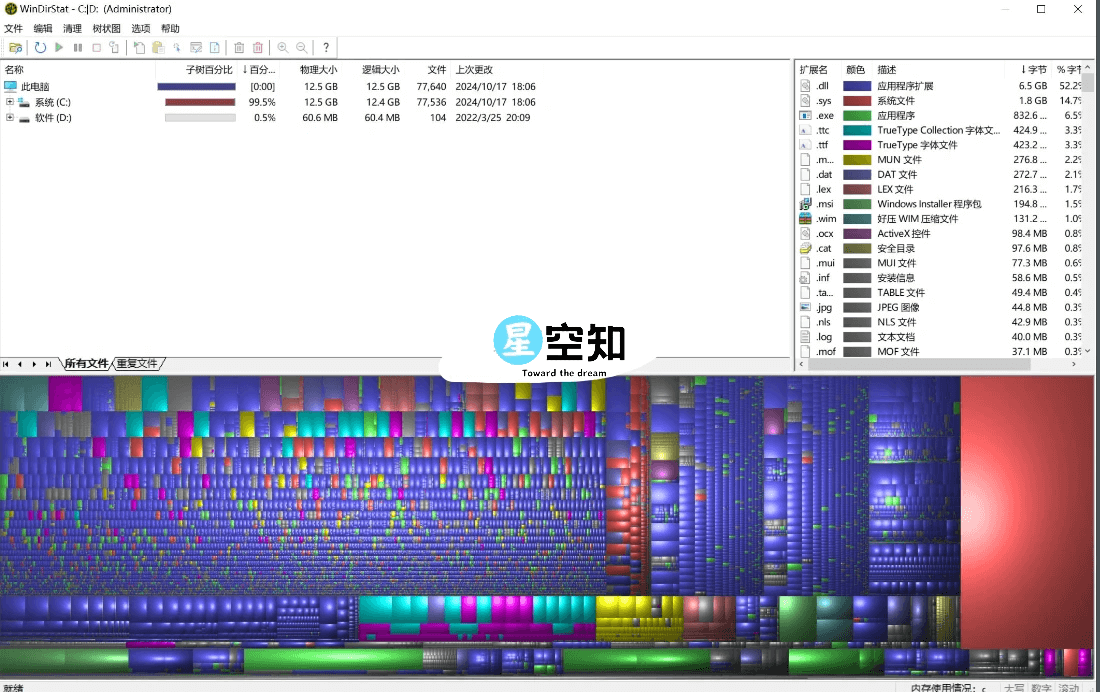Resume scanning with the play icon

coord(58,47)
